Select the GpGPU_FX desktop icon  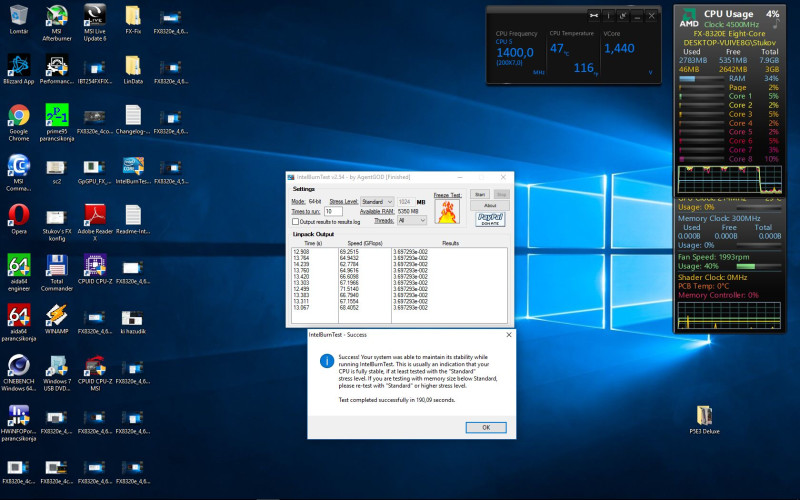[x=94, y=167]
